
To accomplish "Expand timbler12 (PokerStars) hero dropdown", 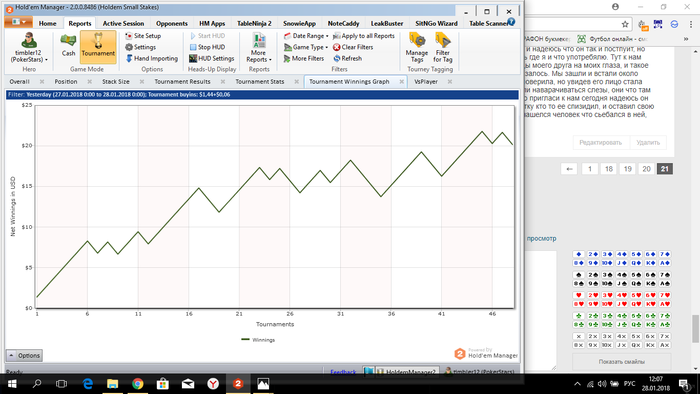I will pos(29,47).
